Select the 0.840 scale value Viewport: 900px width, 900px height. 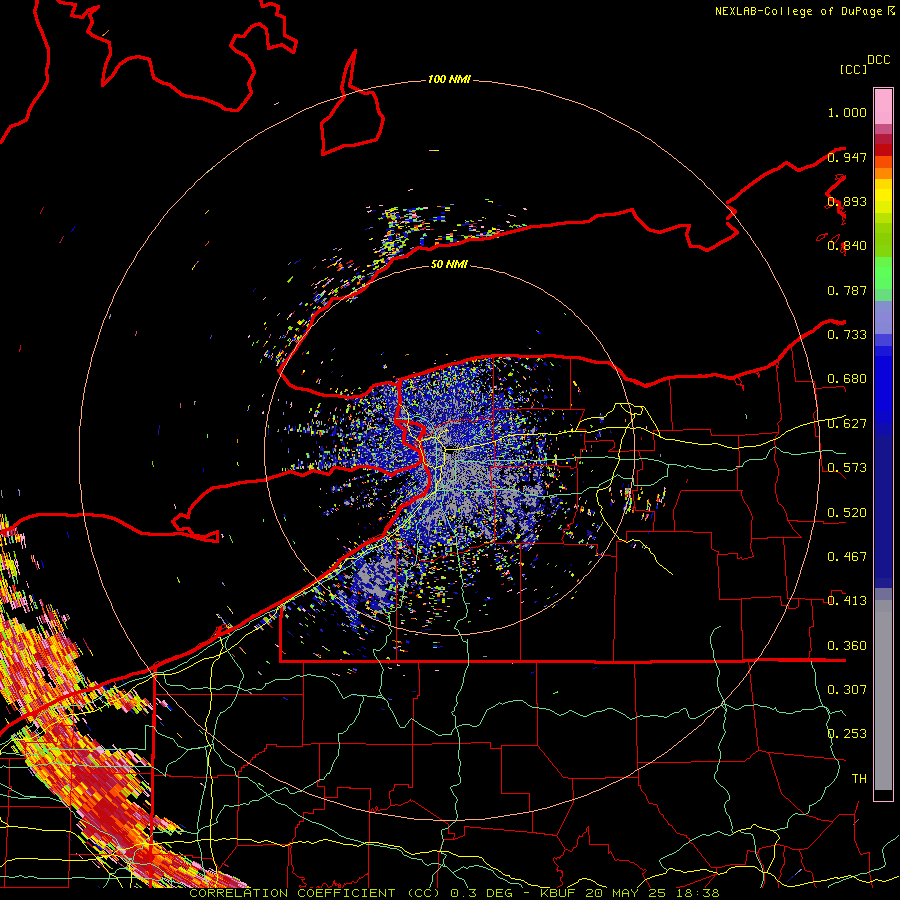pos(847,246)
